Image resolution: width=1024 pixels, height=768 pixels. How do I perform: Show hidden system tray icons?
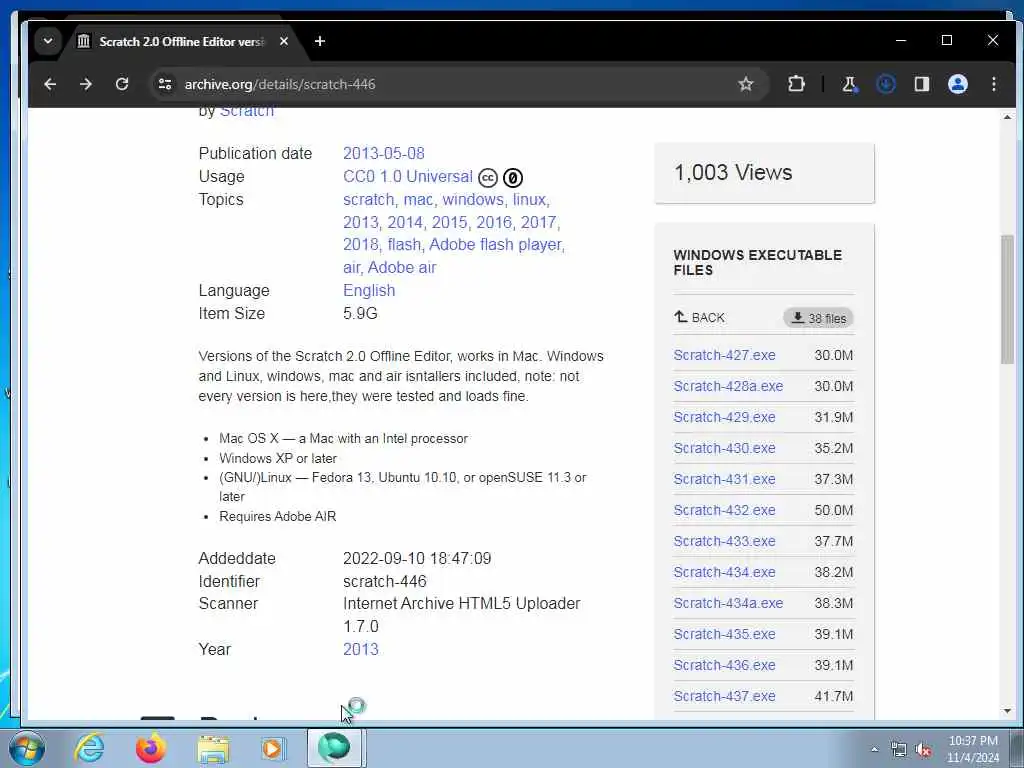pyautogui.click(x=874, y=749)
